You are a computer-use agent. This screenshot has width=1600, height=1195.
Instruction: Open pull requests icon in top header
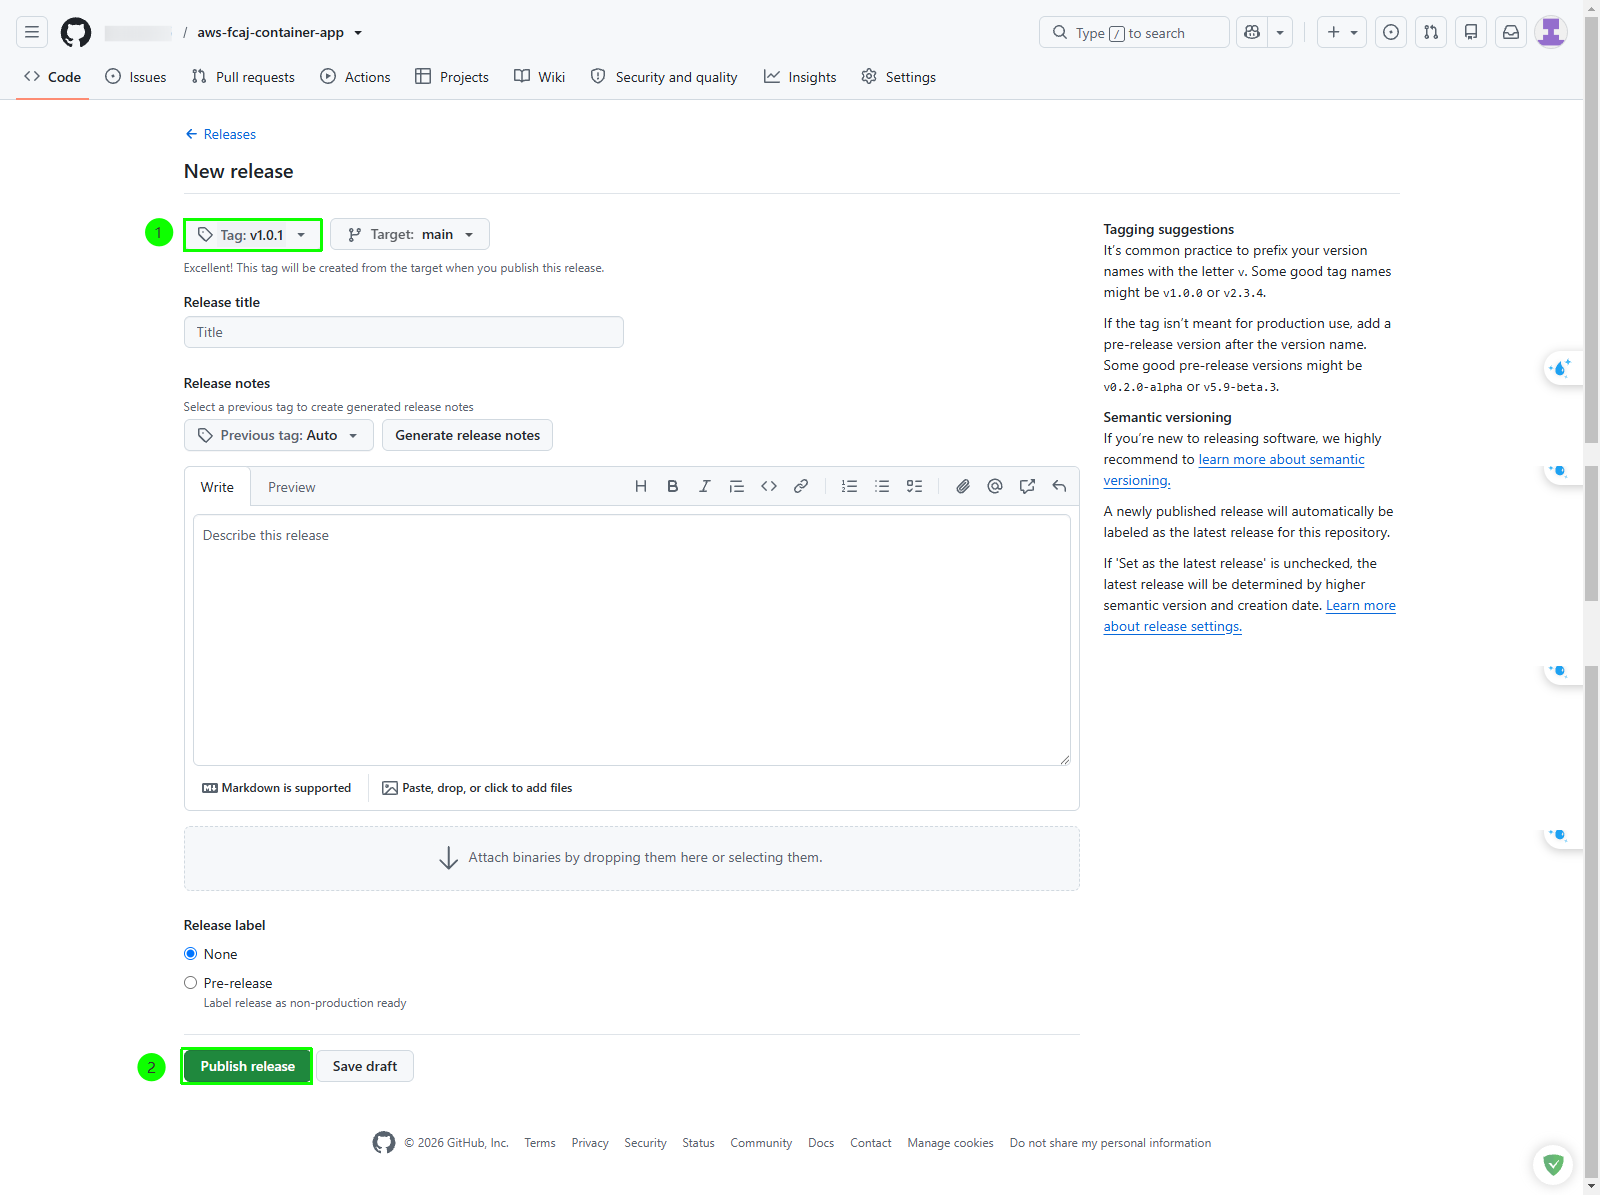click(1431, 32)
